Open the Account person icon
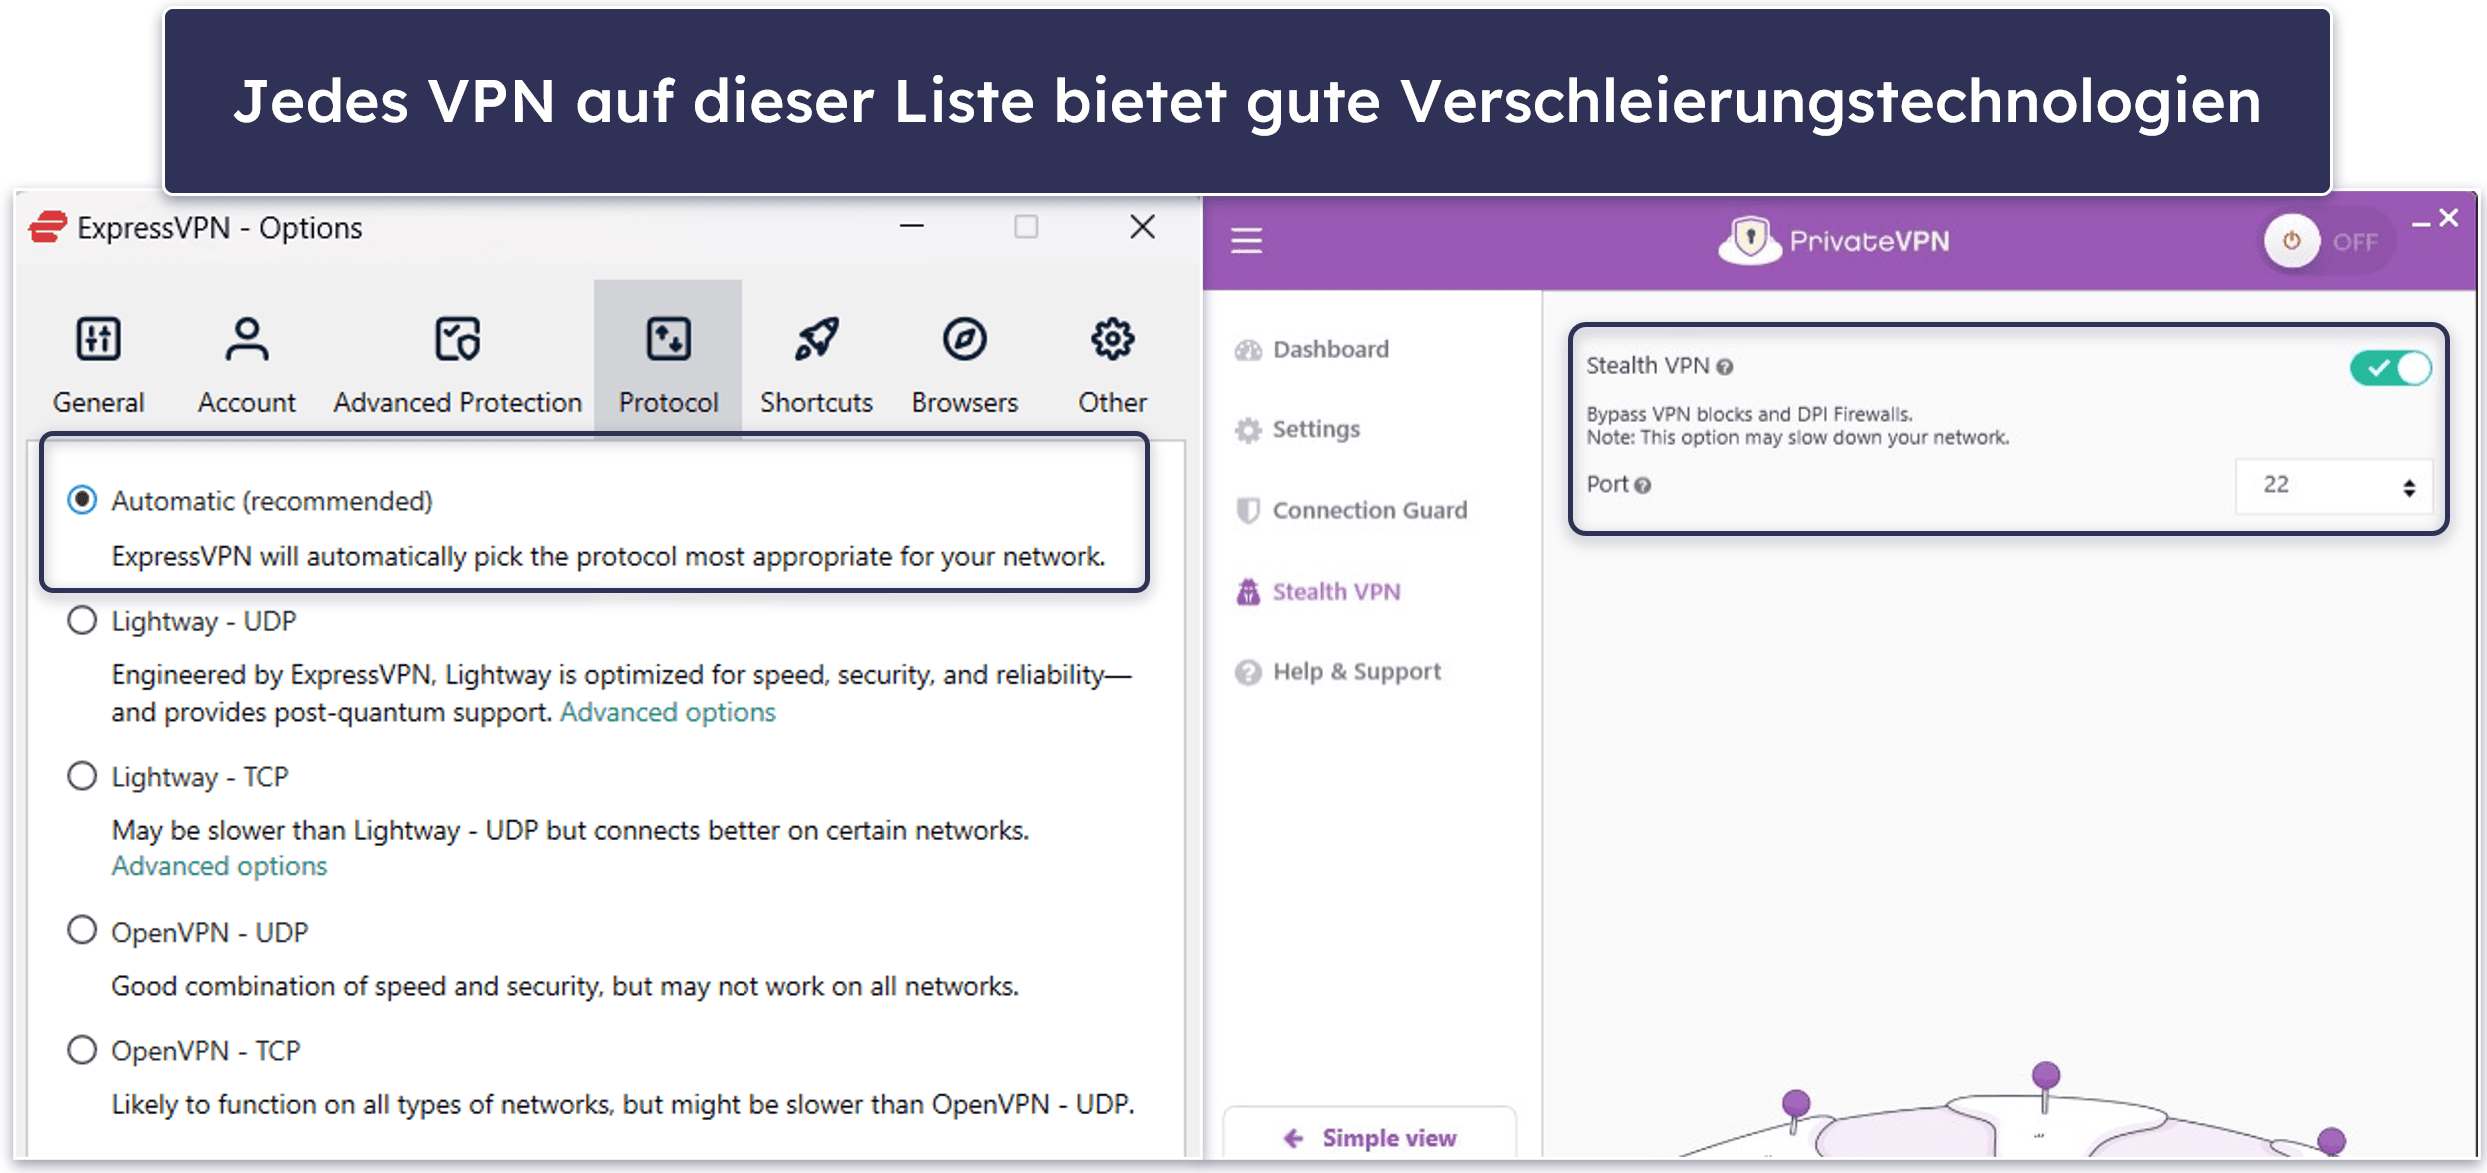This screenshot has height=1173, width=2487. [x=246, y=339]
